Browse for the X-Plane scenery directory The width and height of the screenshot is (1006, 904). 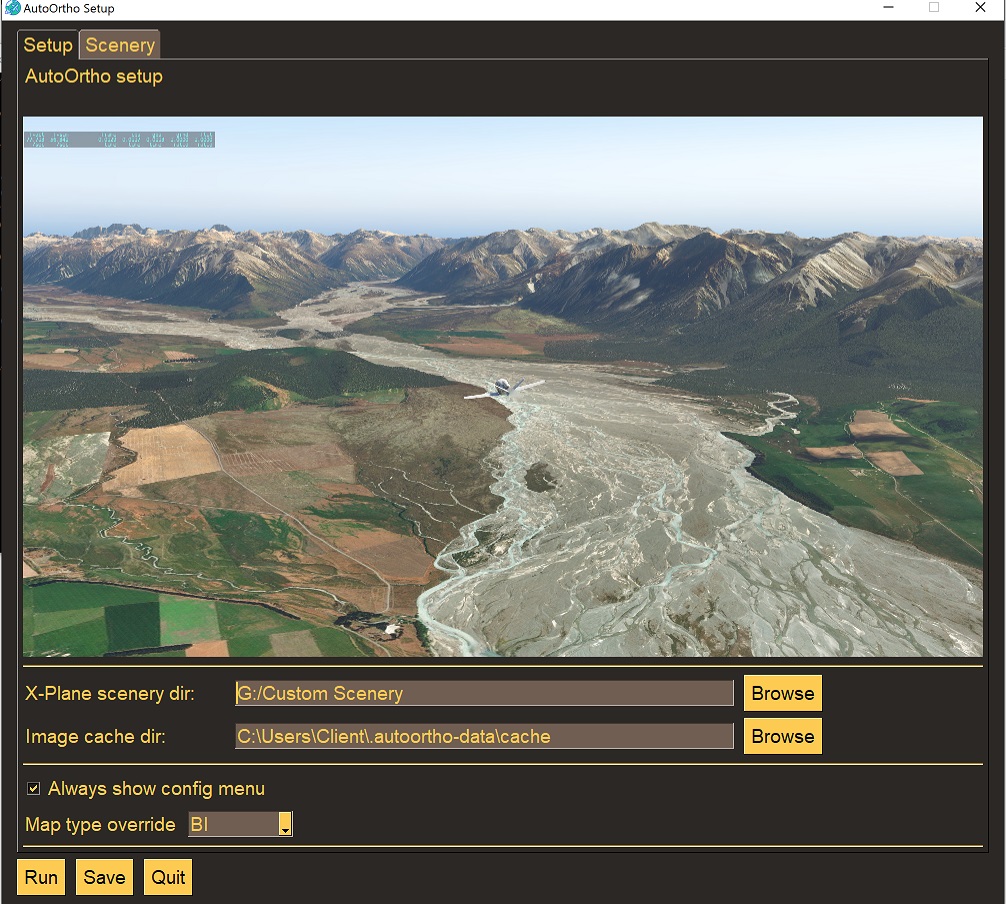pyautogui.click(x=783, y=694)
